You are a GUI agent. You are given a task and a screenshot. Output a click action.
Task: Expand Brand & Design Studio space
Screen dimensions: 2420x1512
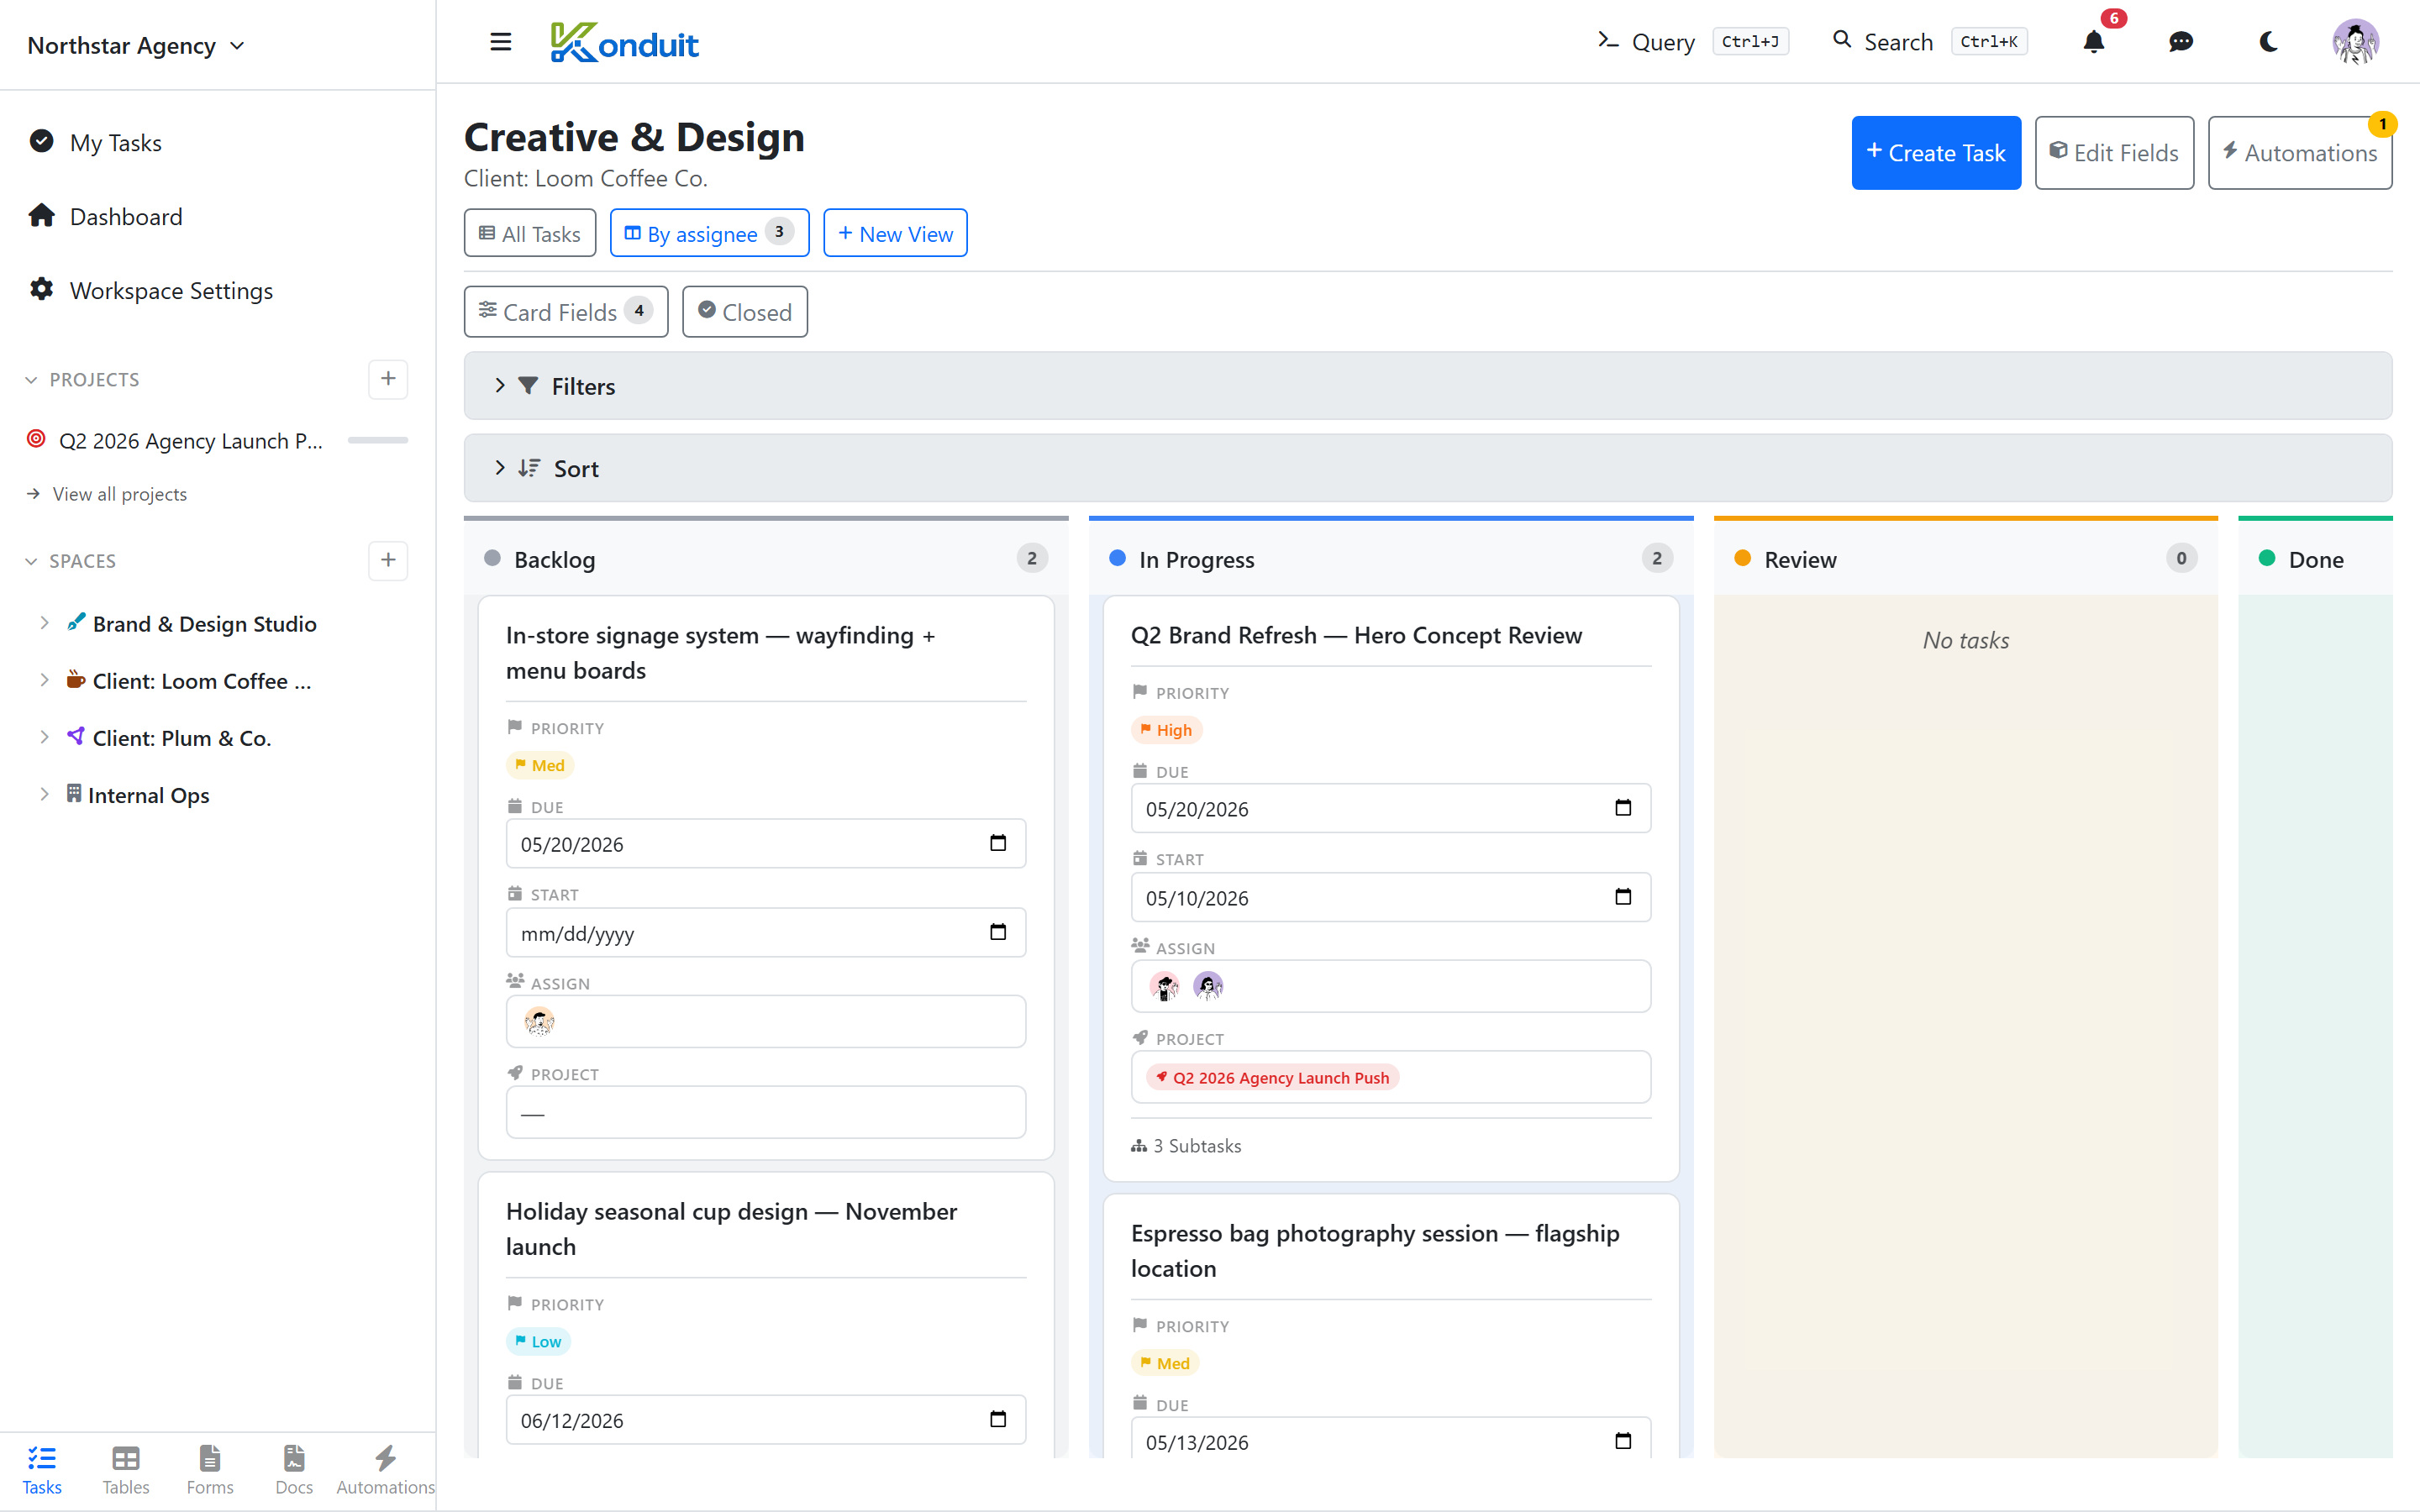click(x=44, y=623)
